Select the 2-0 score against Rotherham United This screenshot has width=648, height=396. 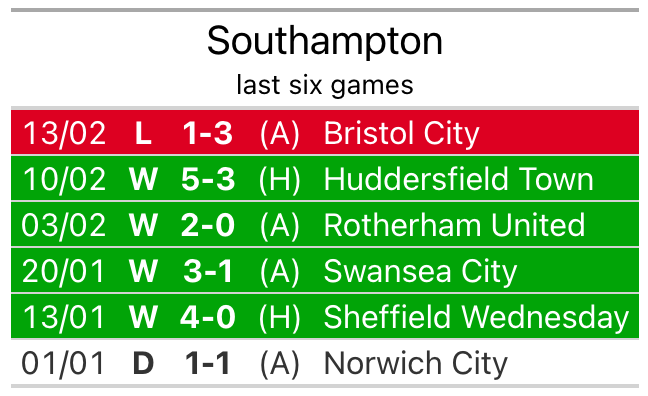point(208,225)
